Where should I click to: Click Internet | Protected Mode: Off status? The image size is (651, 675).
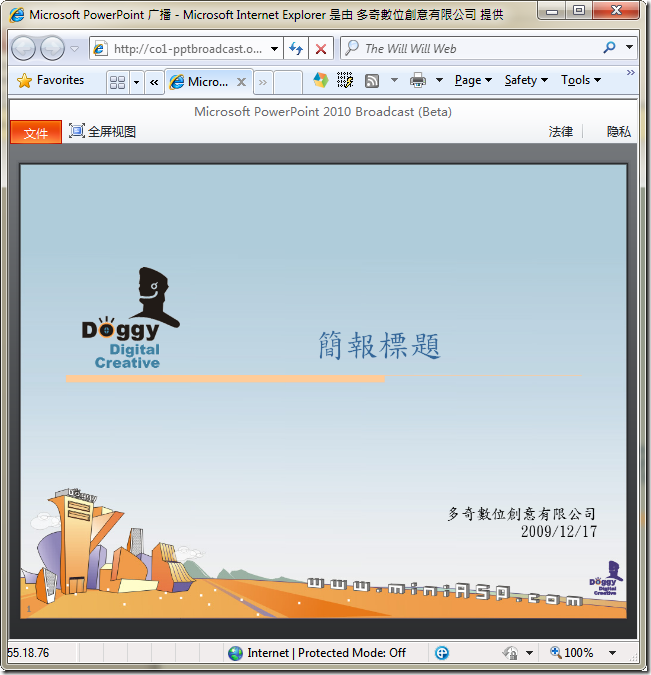coord(326,653)
